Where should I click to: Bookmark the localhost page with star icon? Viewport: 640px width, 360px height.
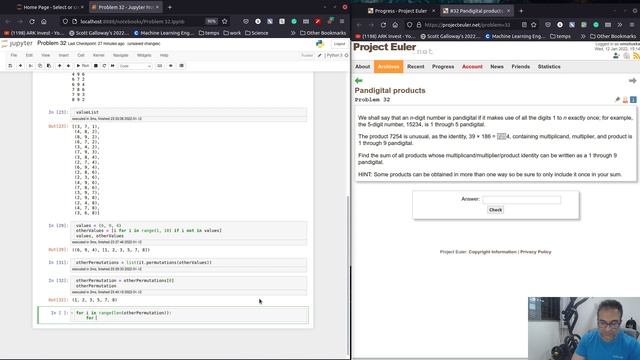(224, 21)
